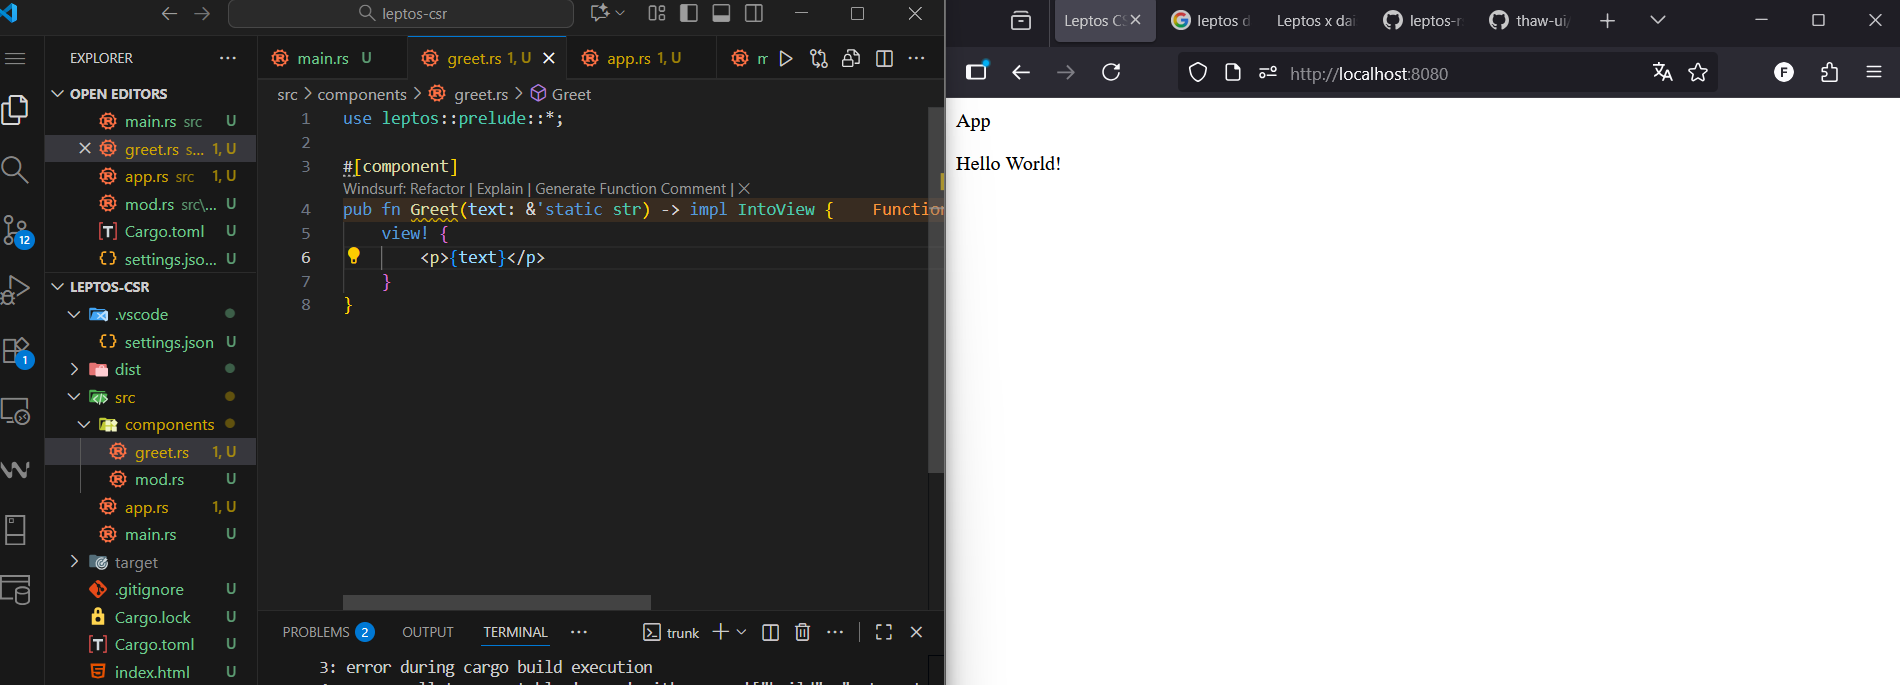The width and height of the screenshot is (1900, 685).
Task: Click the VS Code hamburger menu icon
Action: [x=15, y=58]
